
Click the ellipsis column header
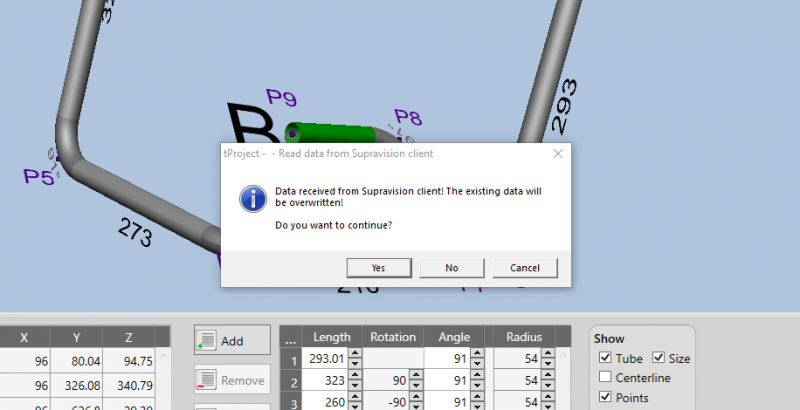point(290,337)
